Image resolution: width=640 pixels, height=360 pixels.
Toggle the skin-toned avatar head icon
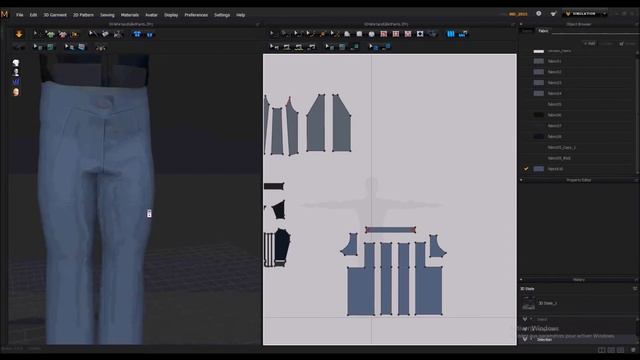tap(16, 92)
